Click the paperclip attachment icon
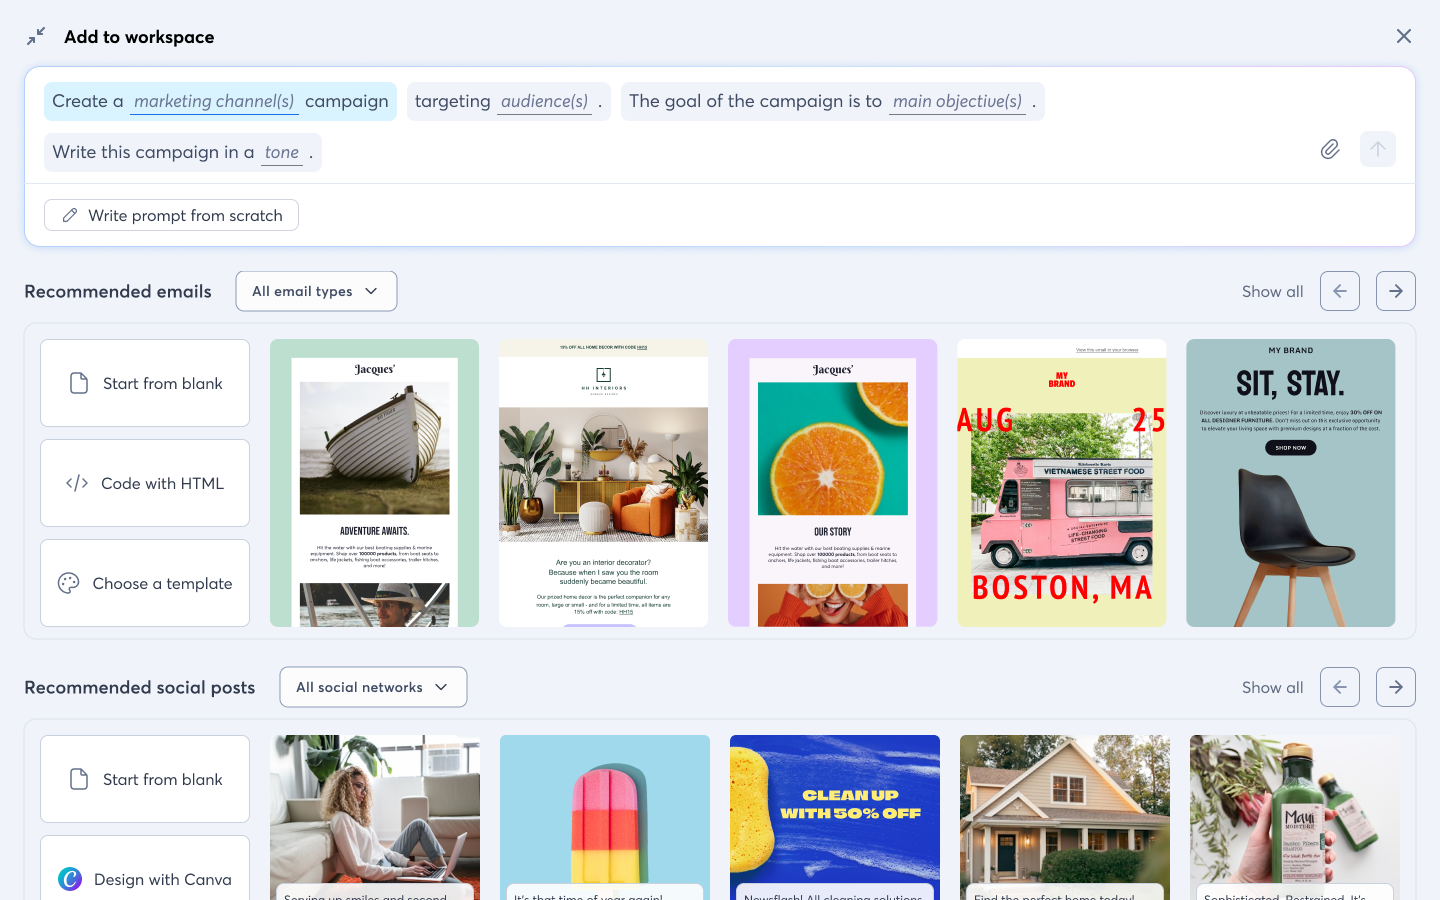The width and height of the screenshot is (1440, 900). click(1329, 149)
